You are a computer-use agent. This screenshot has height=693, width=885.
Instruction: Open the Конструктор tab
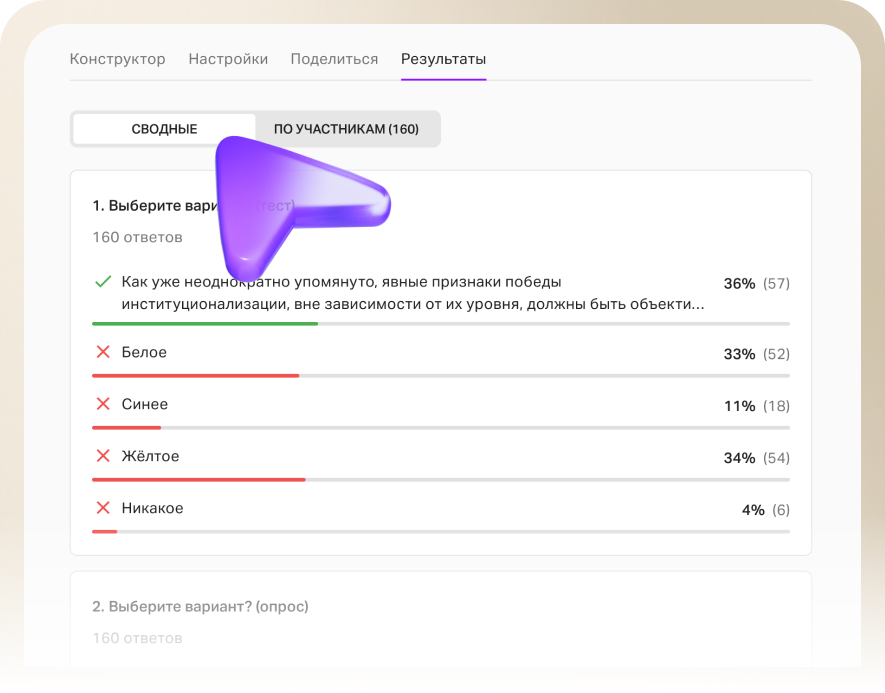point(117,59)
